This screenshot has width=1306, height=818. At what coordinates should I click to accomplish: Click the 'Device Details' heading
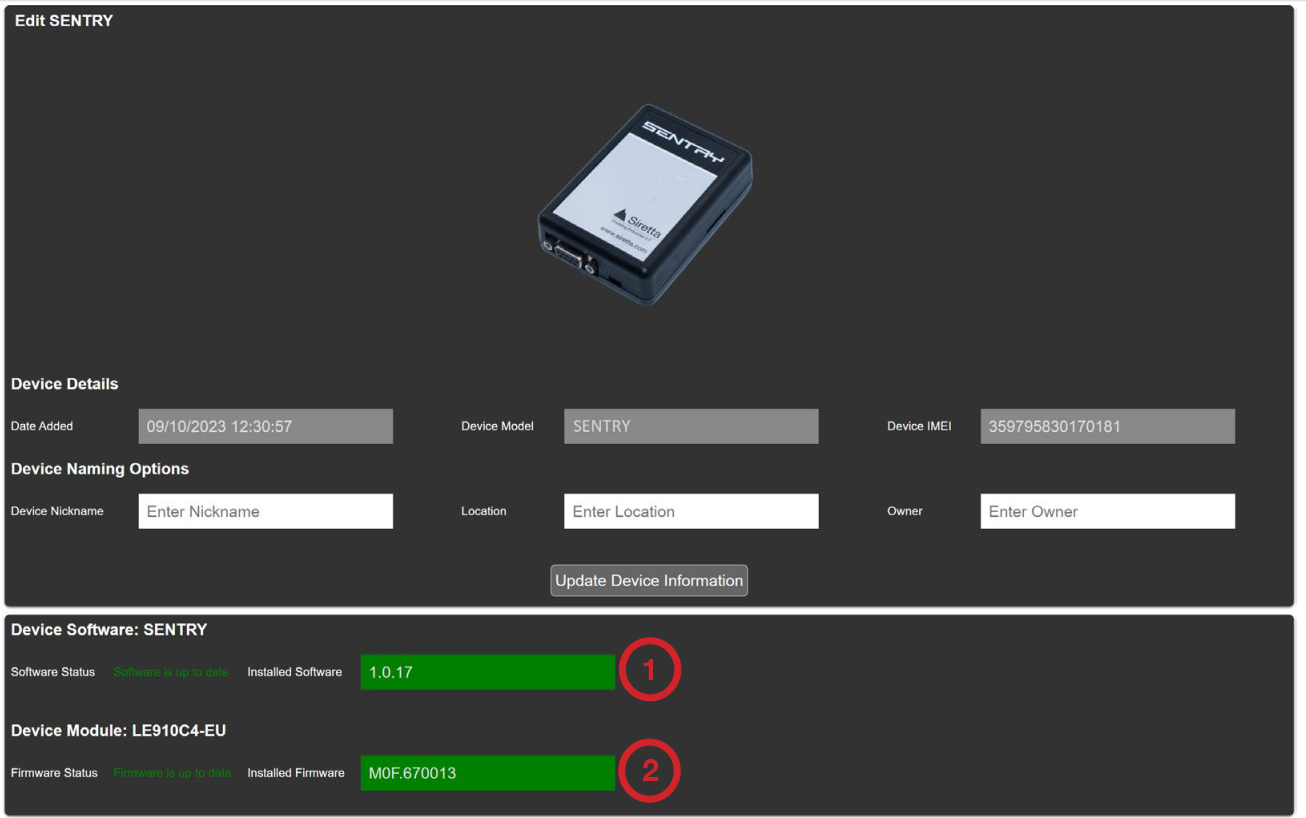64,384
